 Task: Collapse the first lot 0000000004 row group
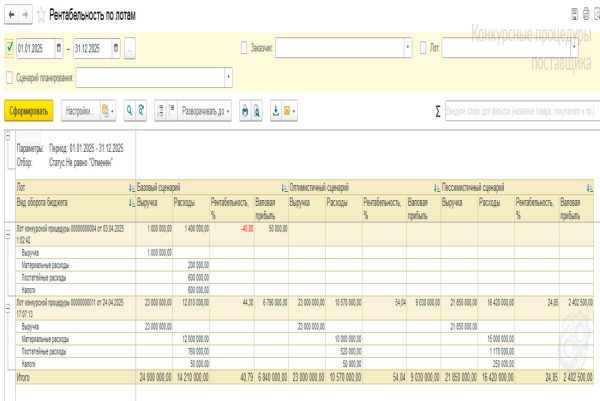(x=7, y=228)
